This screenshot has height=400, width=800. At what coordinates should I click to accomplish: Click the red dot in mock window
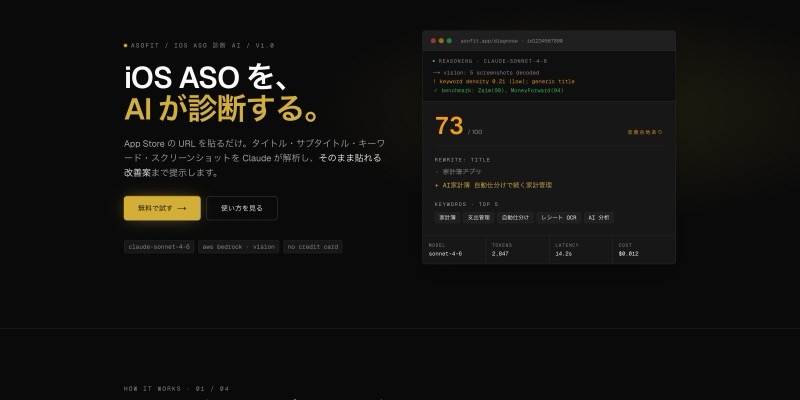coord(433,41)
